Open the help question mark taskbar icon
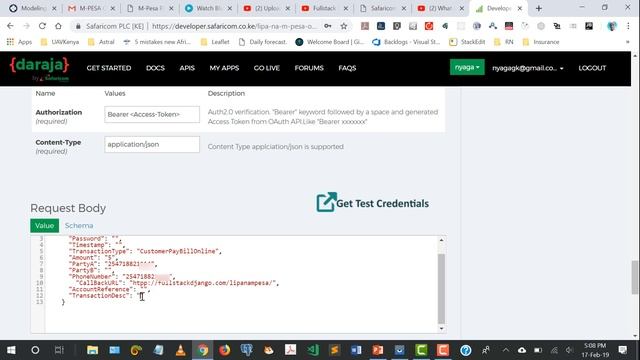This screenshot has height=360, width=640. 466,350
